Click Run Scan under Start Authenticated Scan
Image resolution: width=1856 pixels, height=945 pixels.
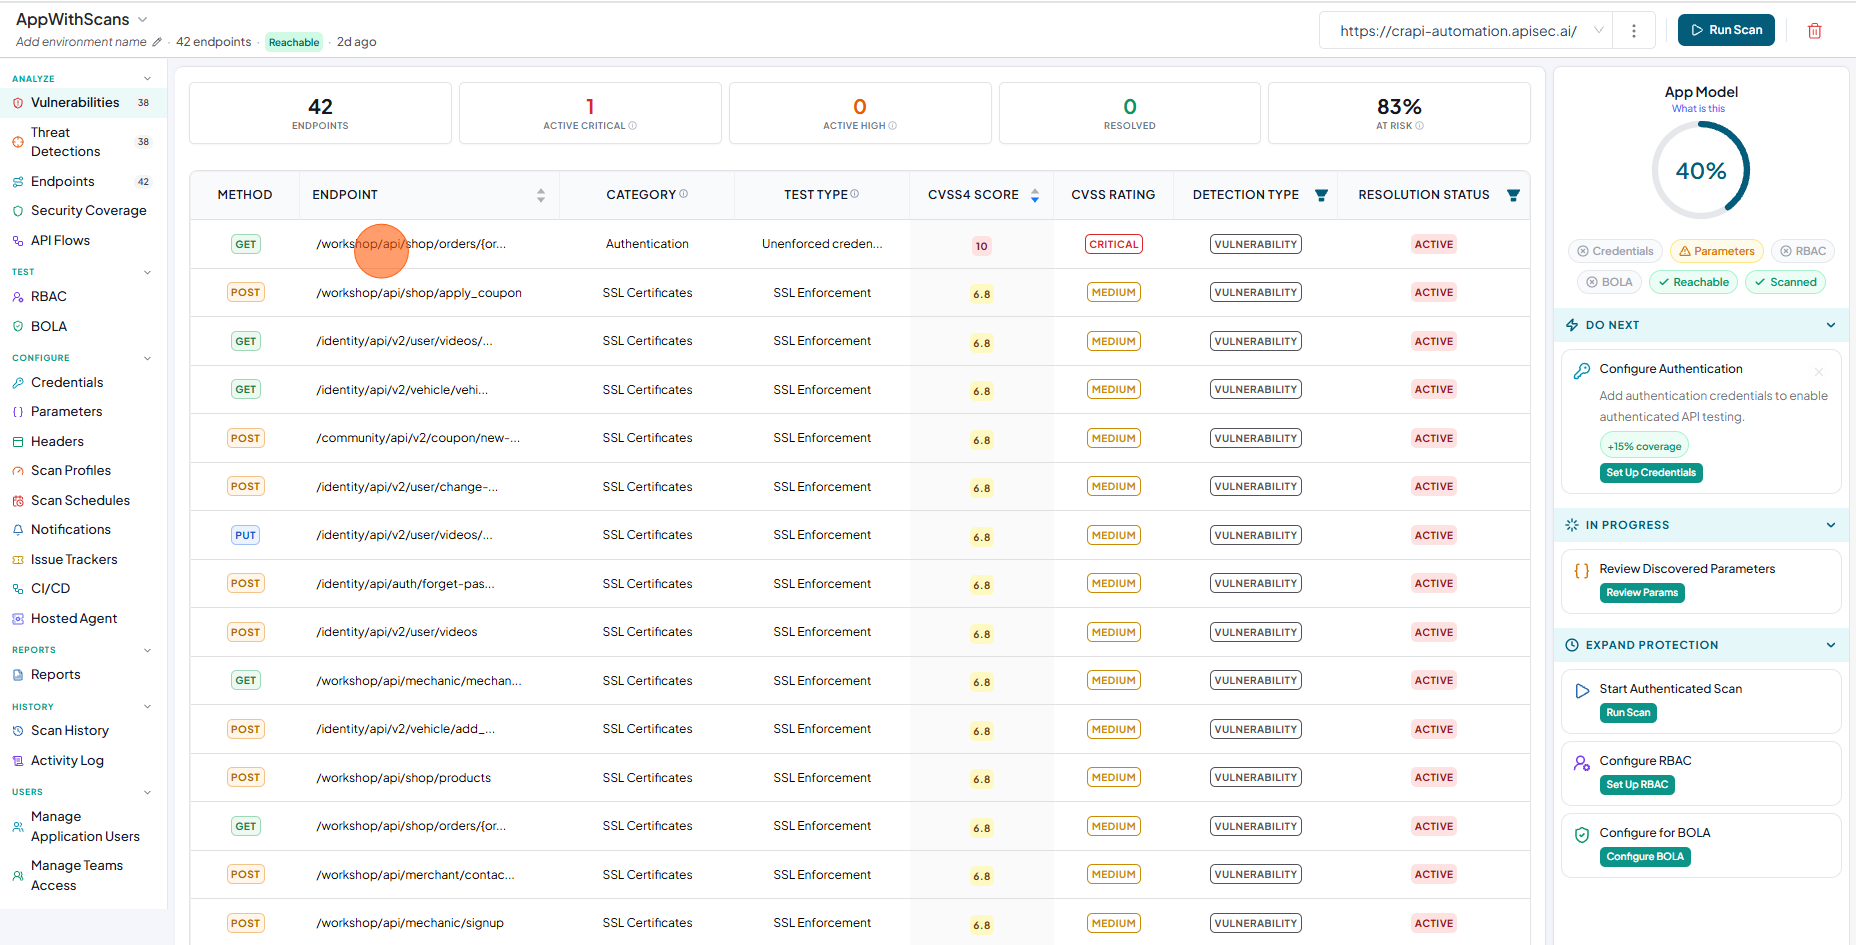click(1628, 713)
